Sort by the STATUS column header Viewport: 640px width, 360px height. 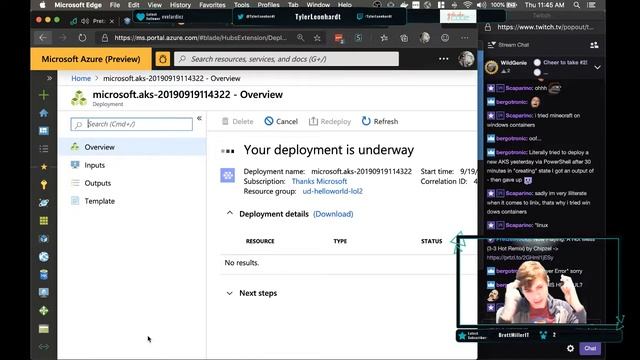[x=431, y=241]
